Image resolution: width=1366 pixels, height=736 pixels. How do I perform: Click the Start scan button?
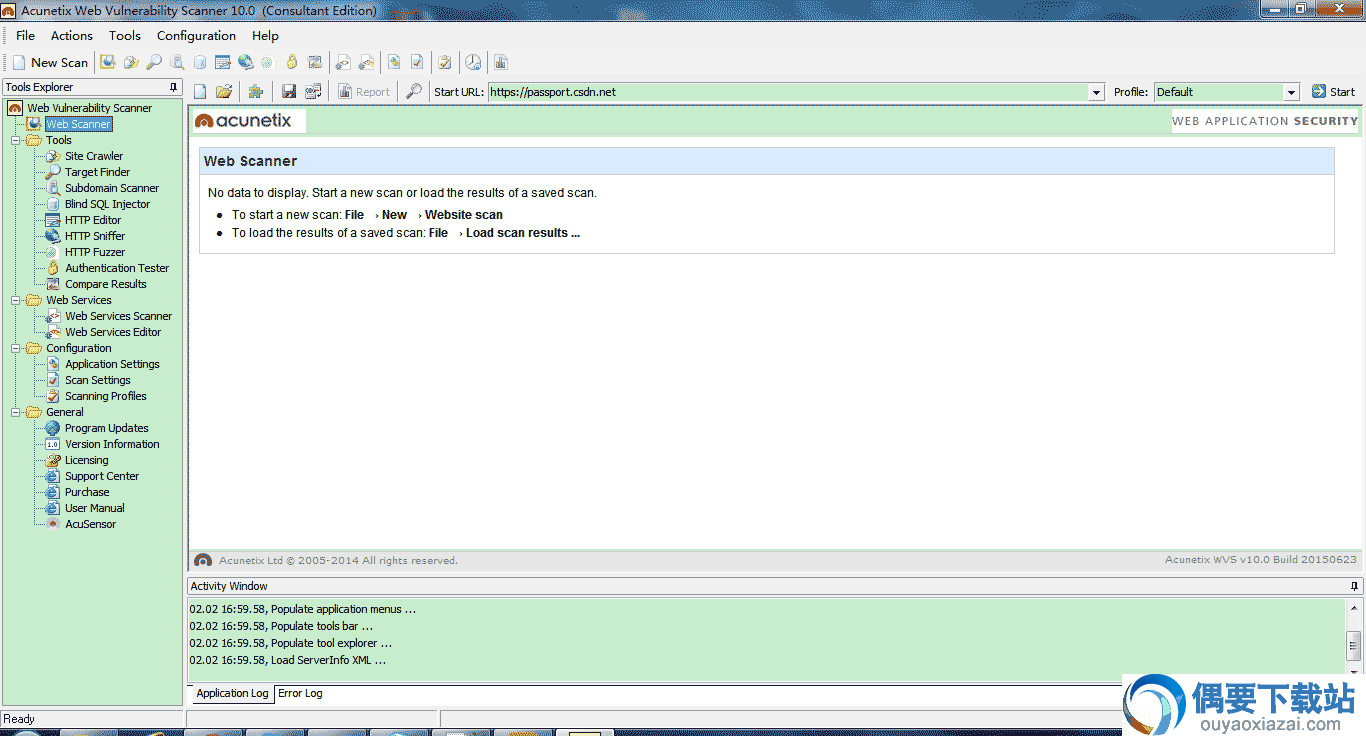[1333, 92]
